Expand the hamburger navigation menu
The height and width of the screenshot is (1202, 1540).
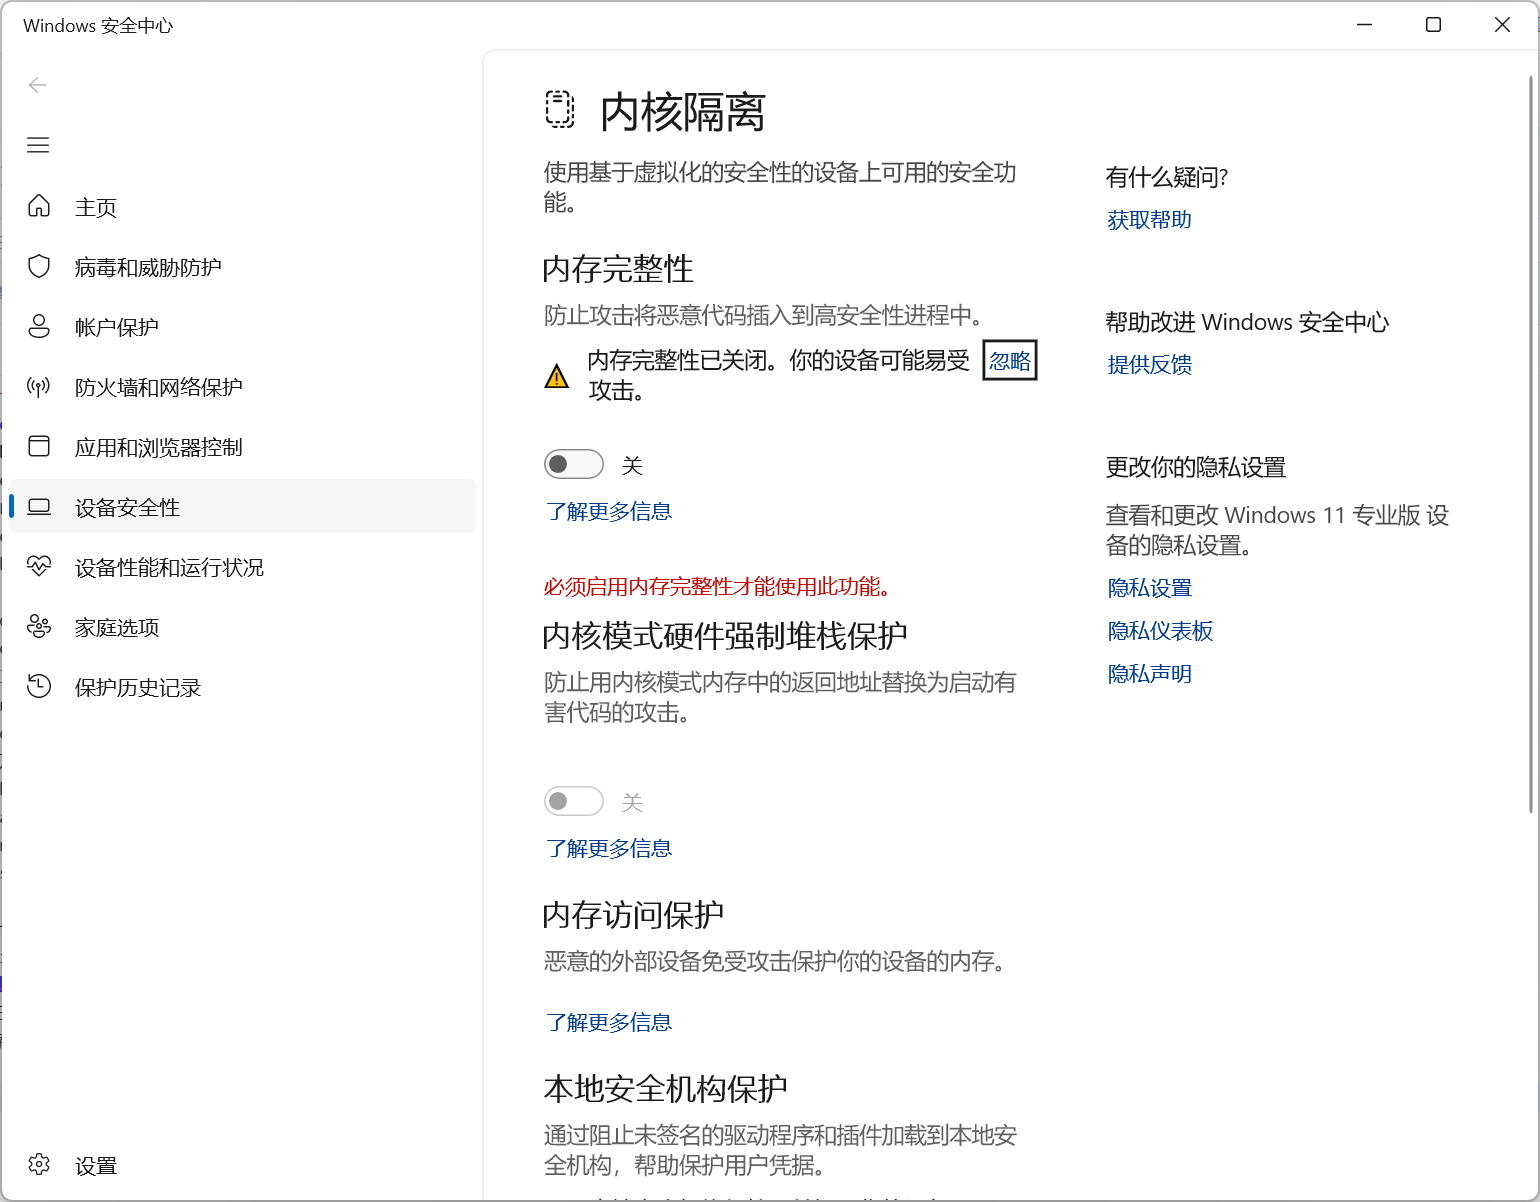click(38, 145)
